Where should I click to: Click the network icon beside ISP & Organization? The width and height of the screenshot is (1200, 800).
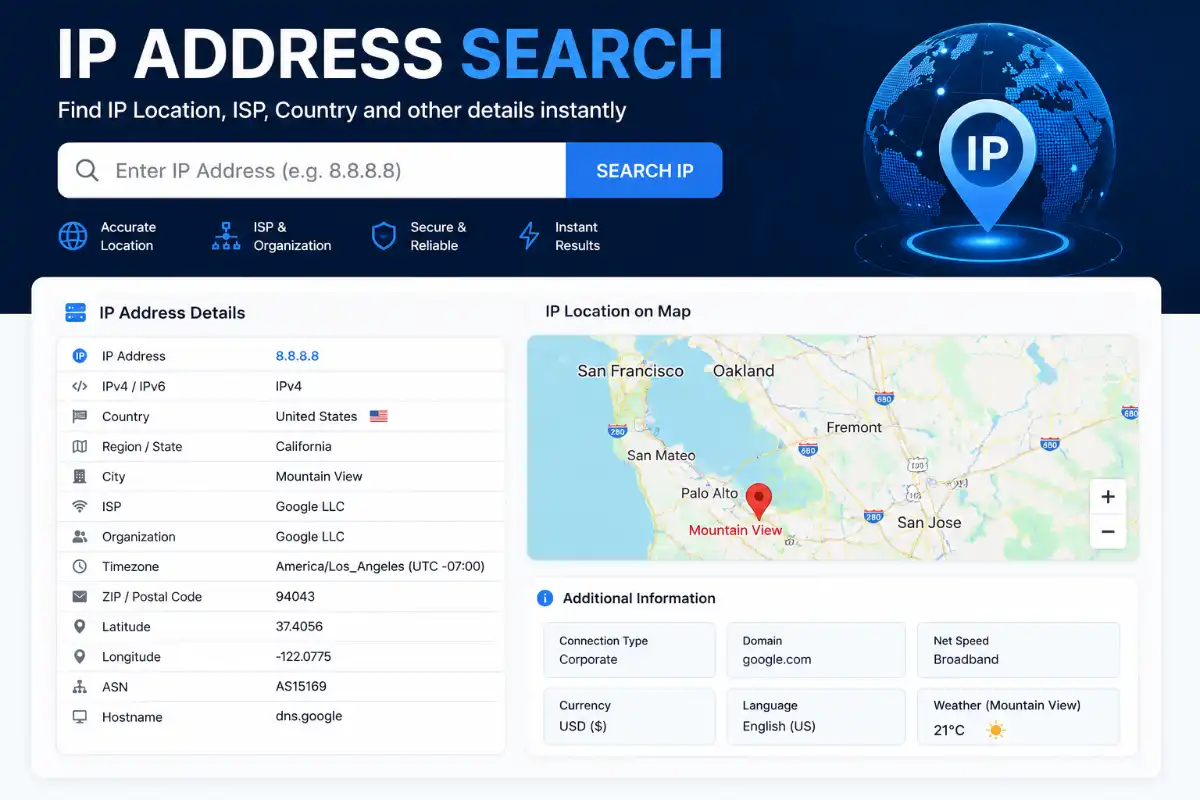tap(226, 236)
